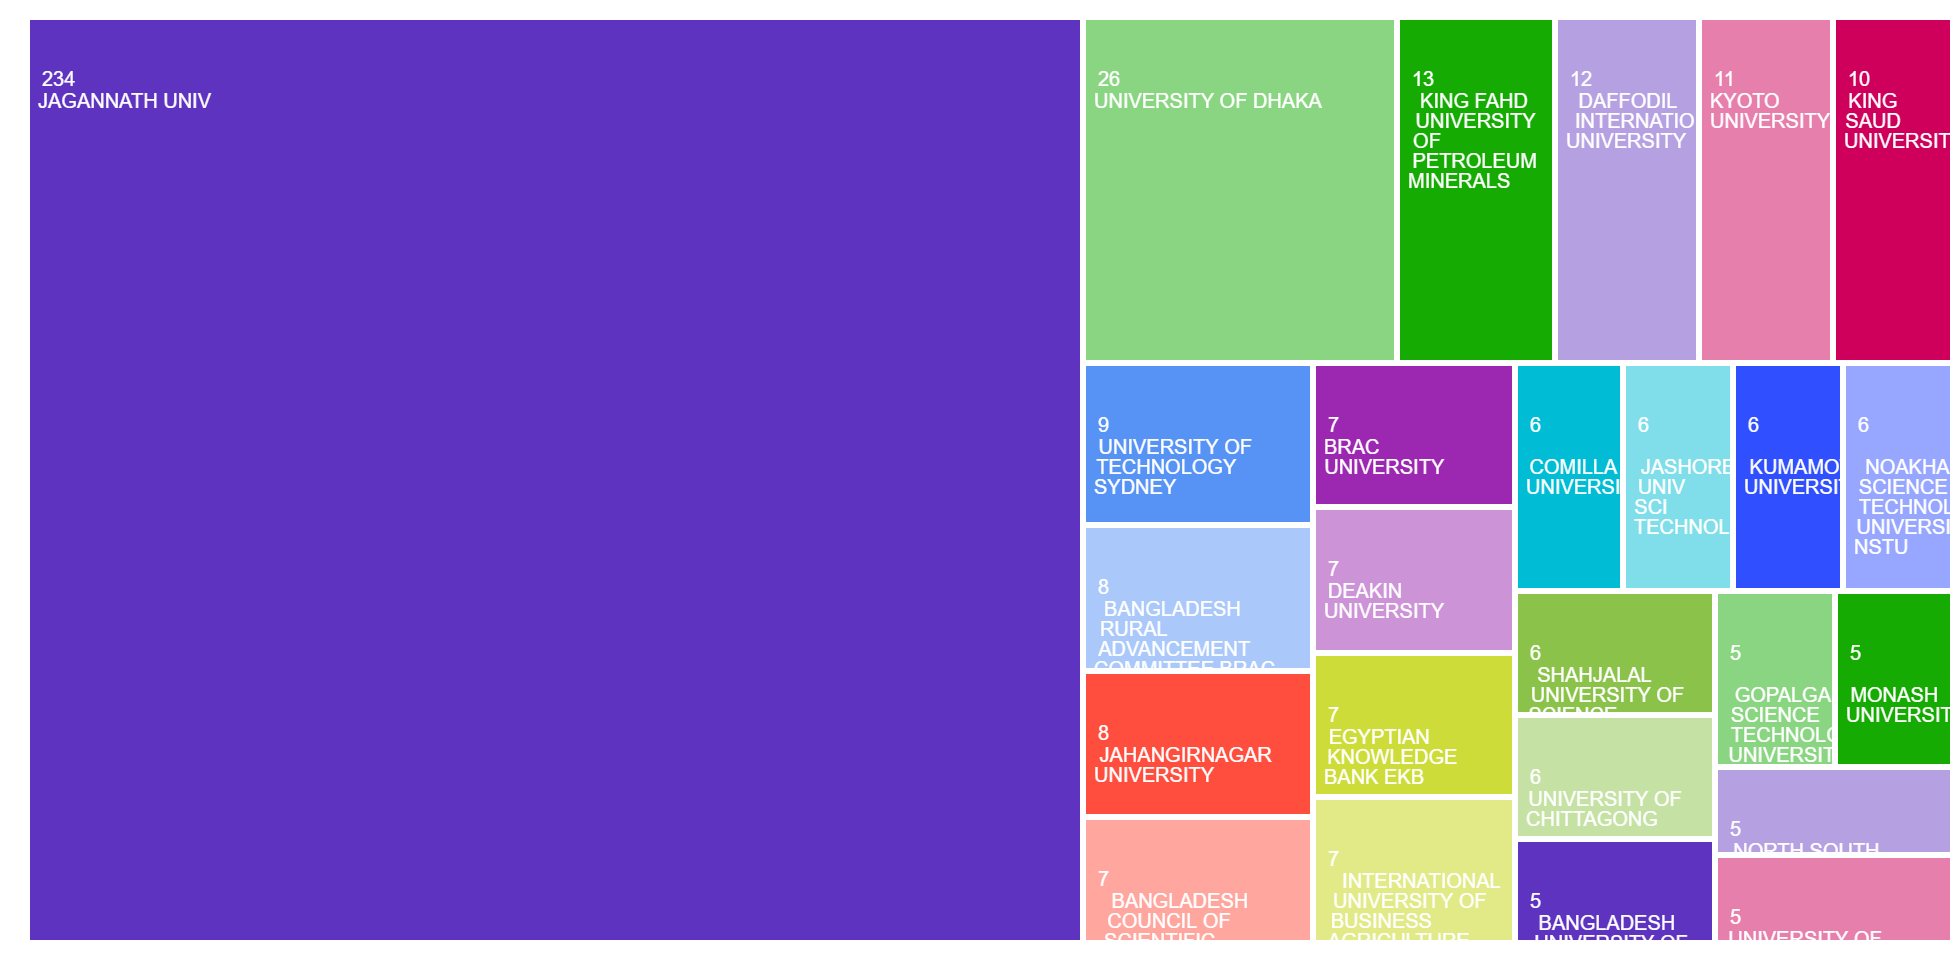The width and height of the screenshot is (1960, 960).
Task: Select the University of Chittagong tile
Action: (x=1614, y=777)
